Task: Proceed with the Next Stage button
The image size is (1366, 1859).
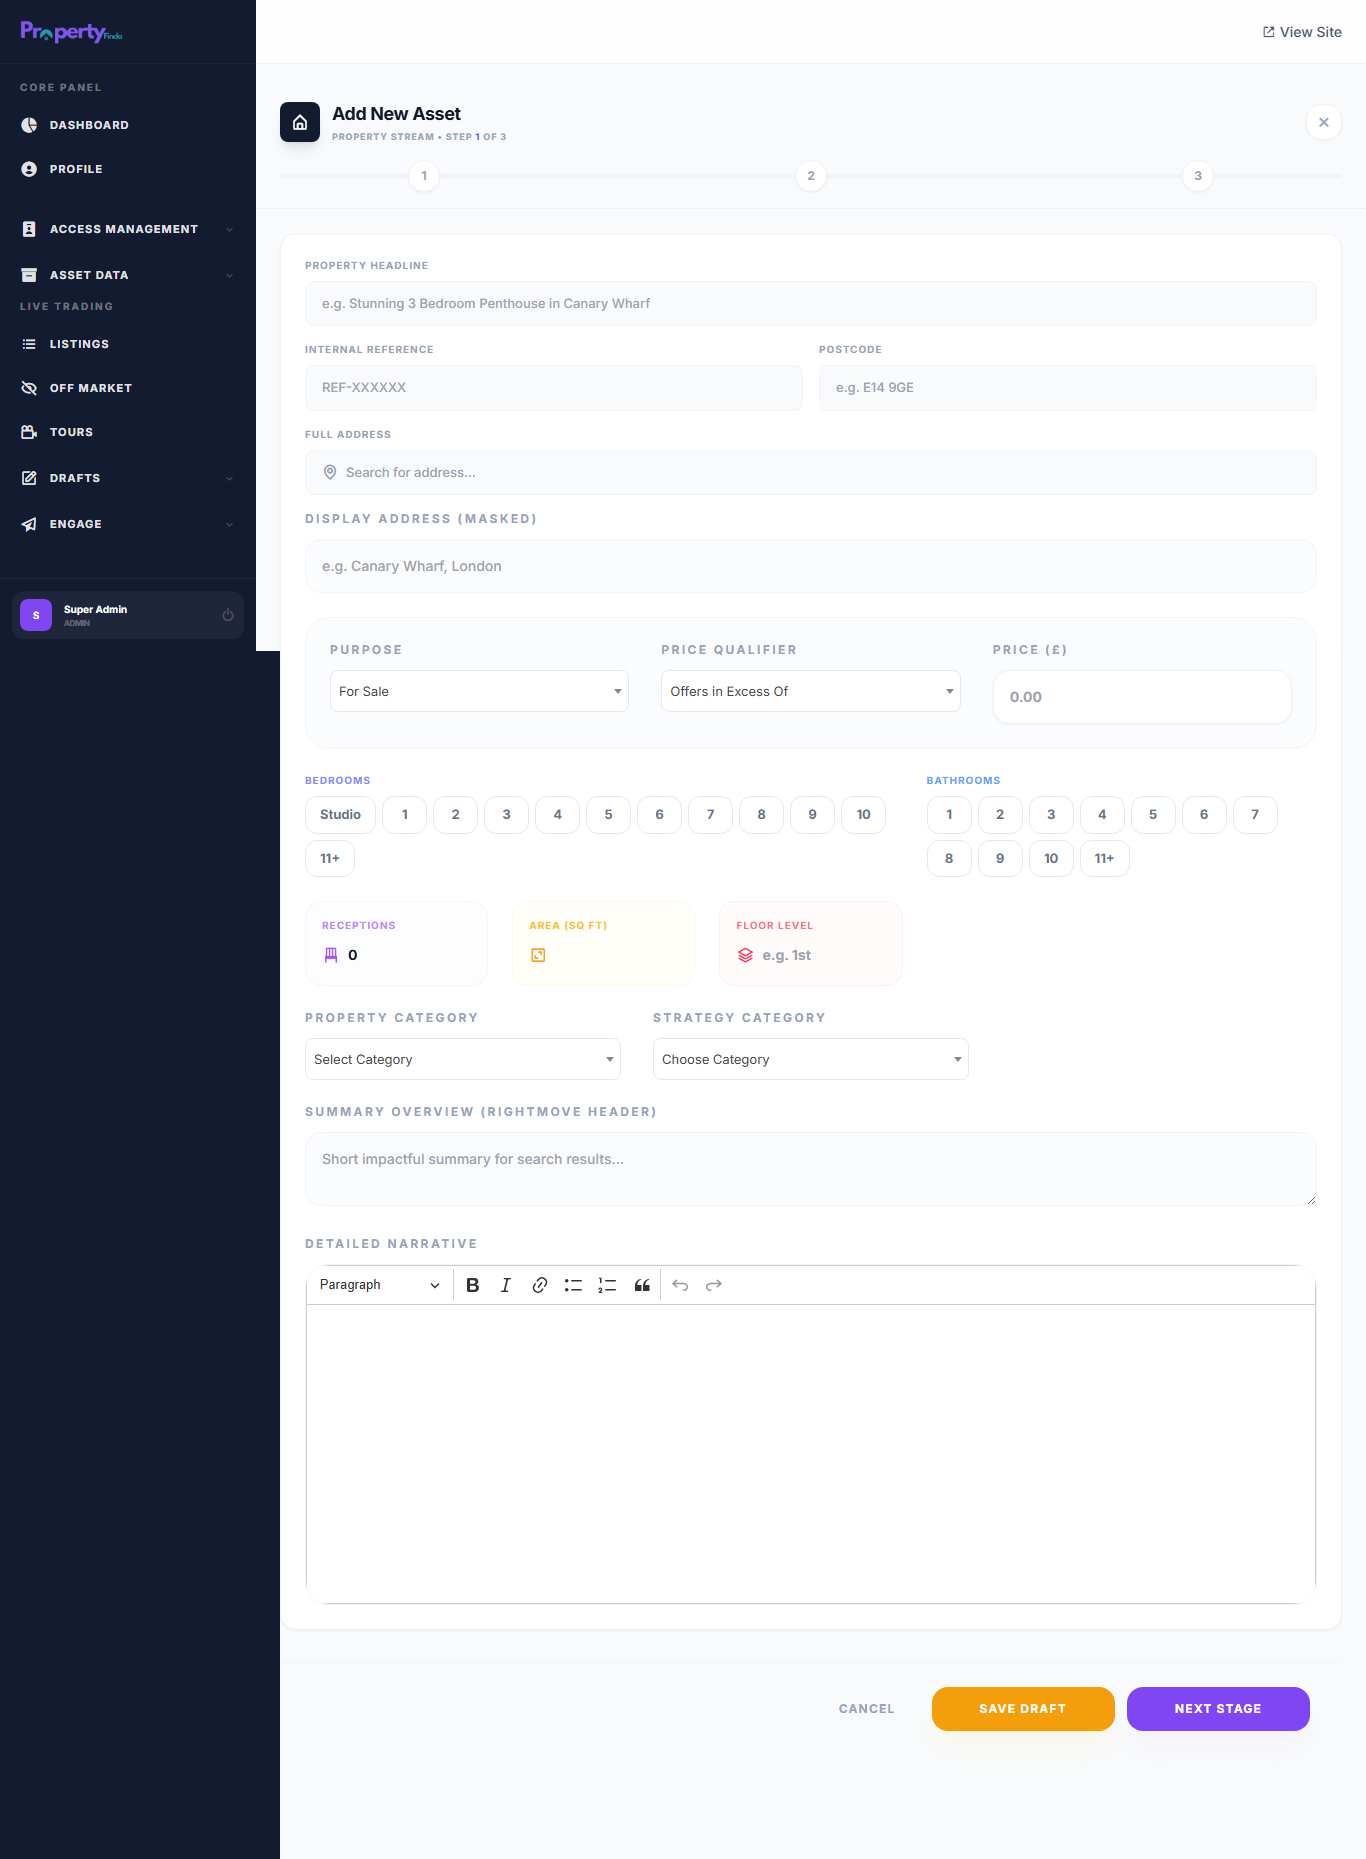Action: [x=1217, y=1709]
